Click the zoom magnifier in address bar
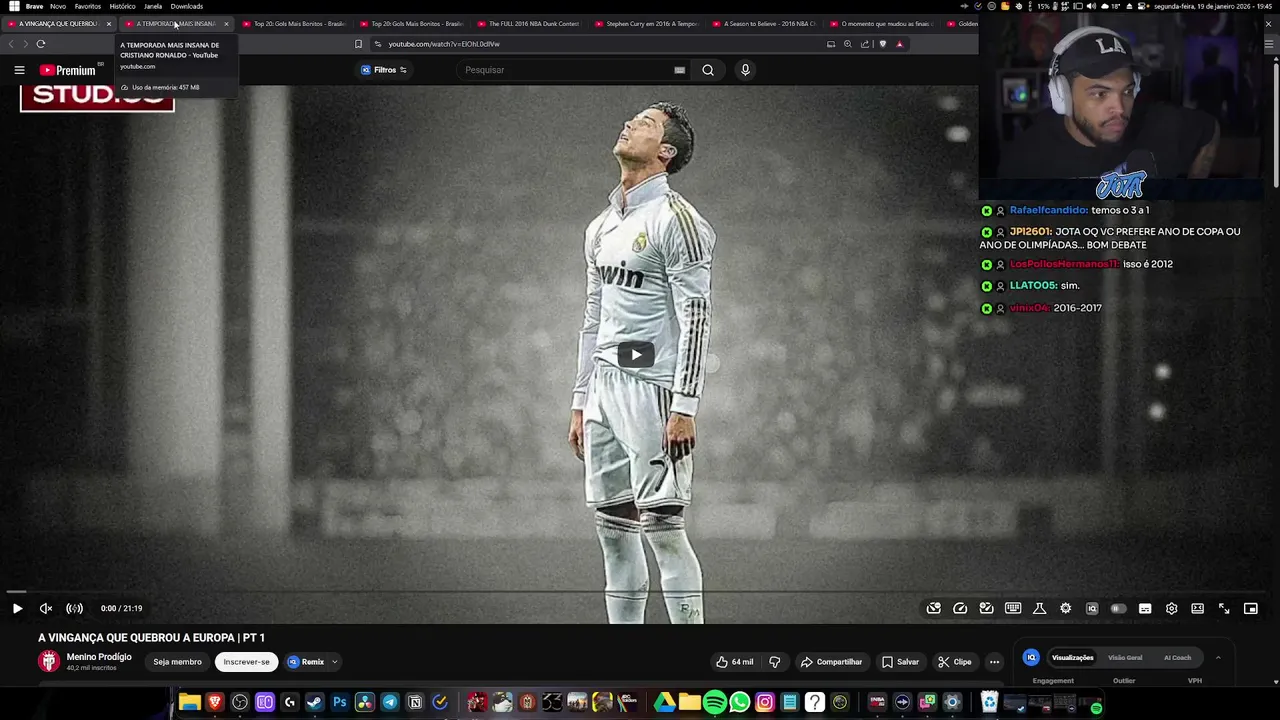The width and height of the screenshot is (1280, 720). point(848,44)
